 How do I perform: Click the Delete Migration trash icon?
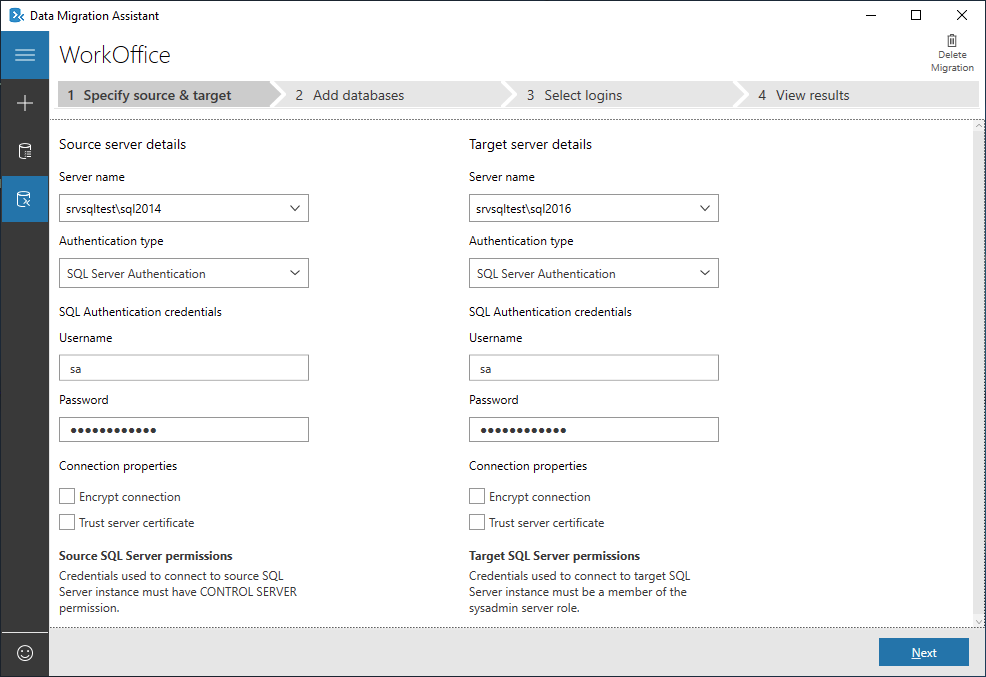pyautogui.click(x=951, y=41)
